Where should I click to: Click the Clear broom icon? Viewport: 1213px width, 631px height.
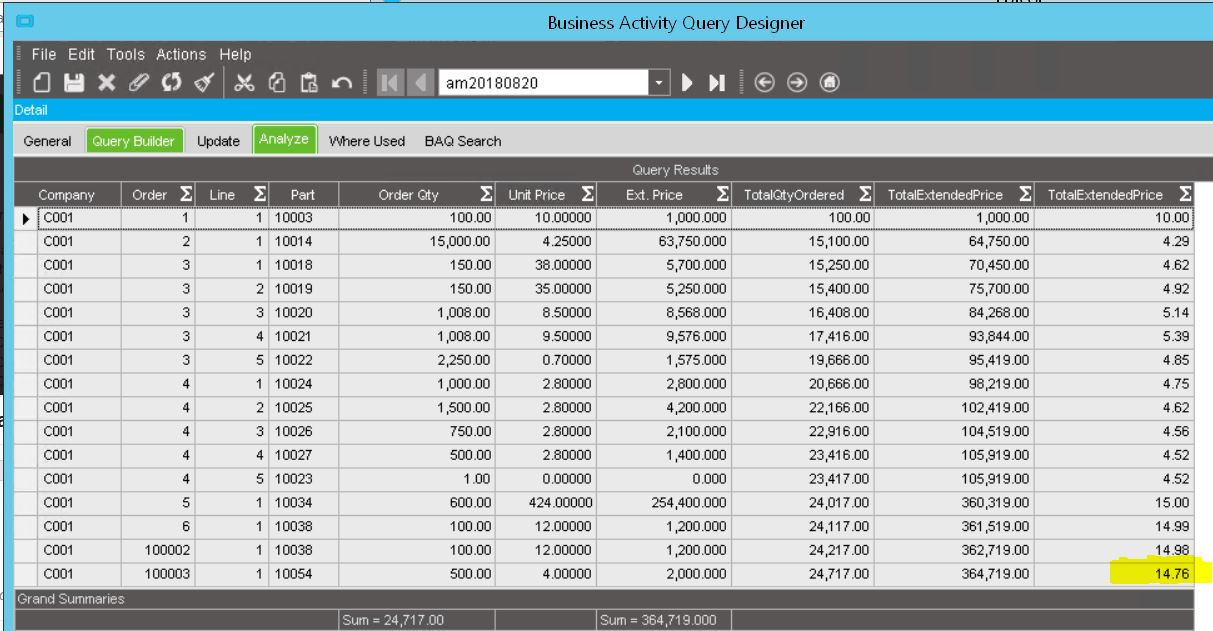coord(204,83)
